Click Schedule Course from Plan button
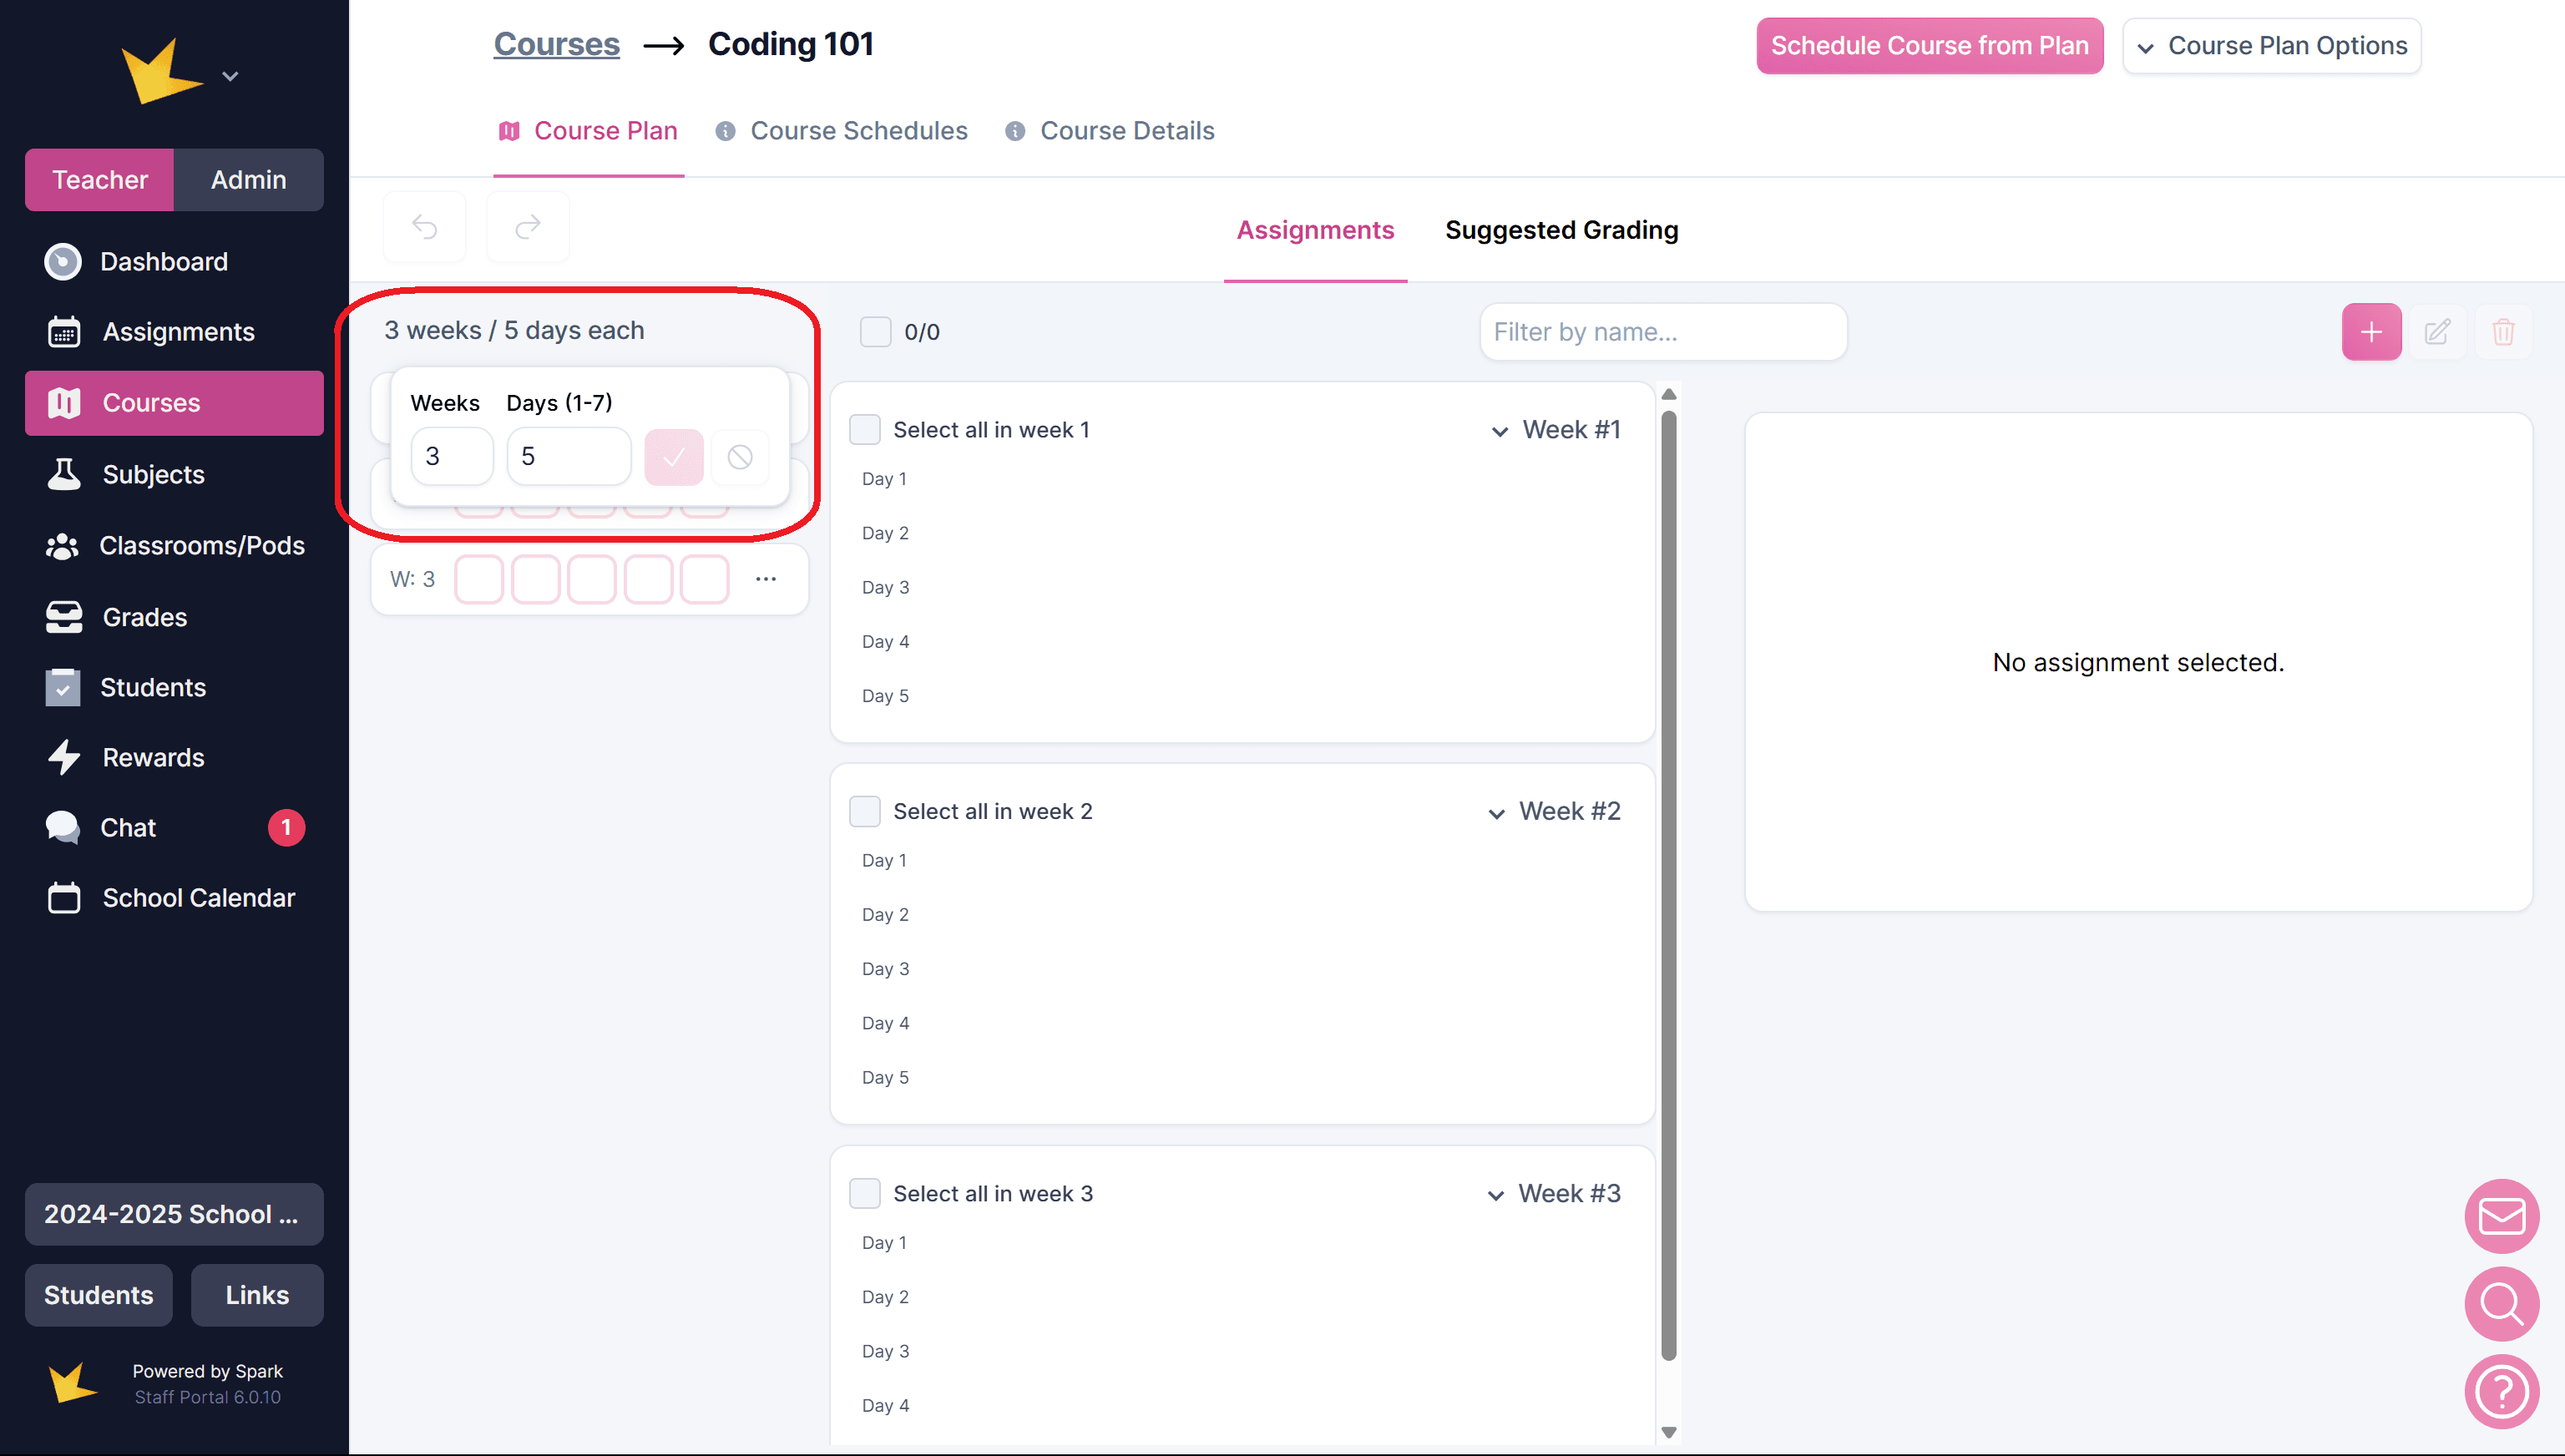Screen dimensions: 2565x1456 [x=1929, y=46]
